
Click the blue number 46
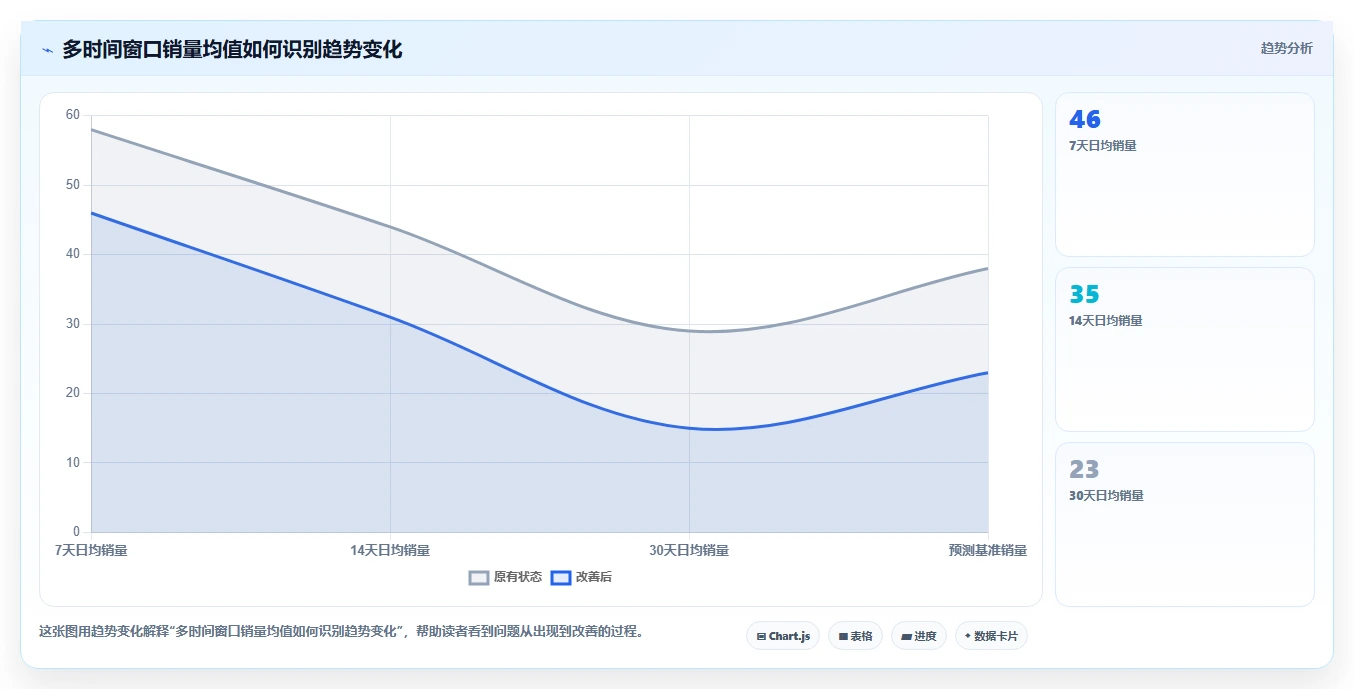1085,120
